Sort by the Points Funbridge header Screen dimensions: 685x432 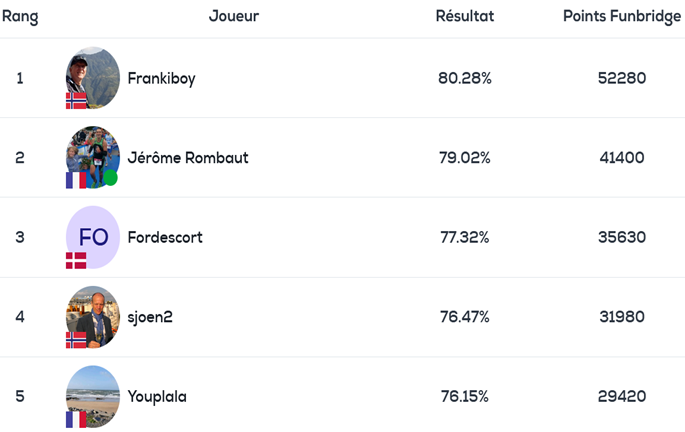[622, 17]
